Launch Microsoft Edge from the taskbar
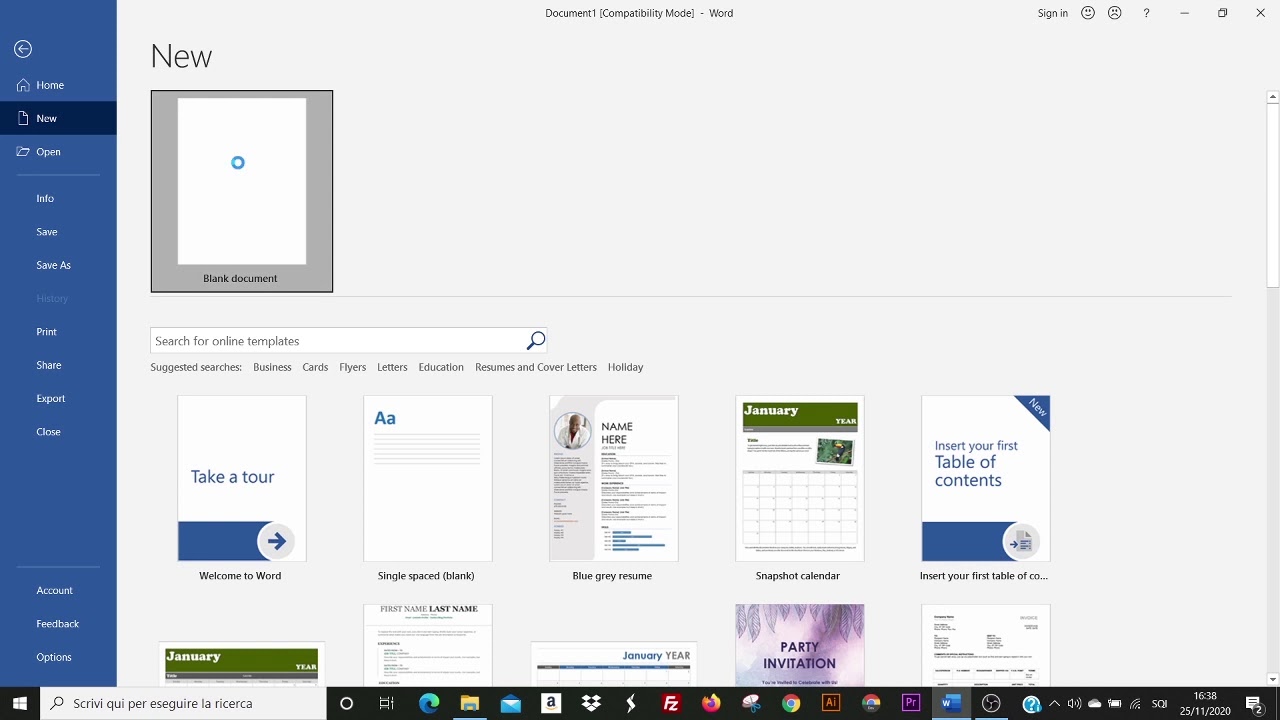Screen dimensions: 1280x720 [x=429, y=703]
